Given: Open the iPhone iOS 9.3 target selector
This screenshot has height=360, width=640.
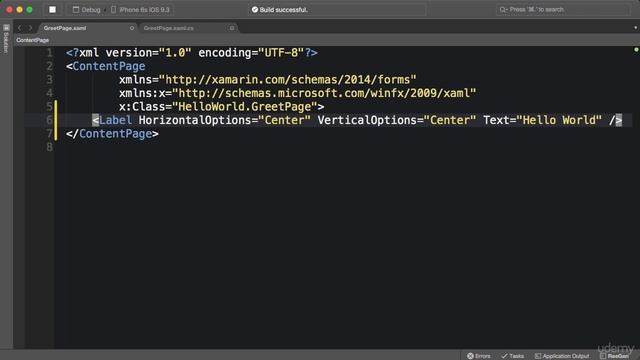Looking at the screenshot, I should point(140,10).
